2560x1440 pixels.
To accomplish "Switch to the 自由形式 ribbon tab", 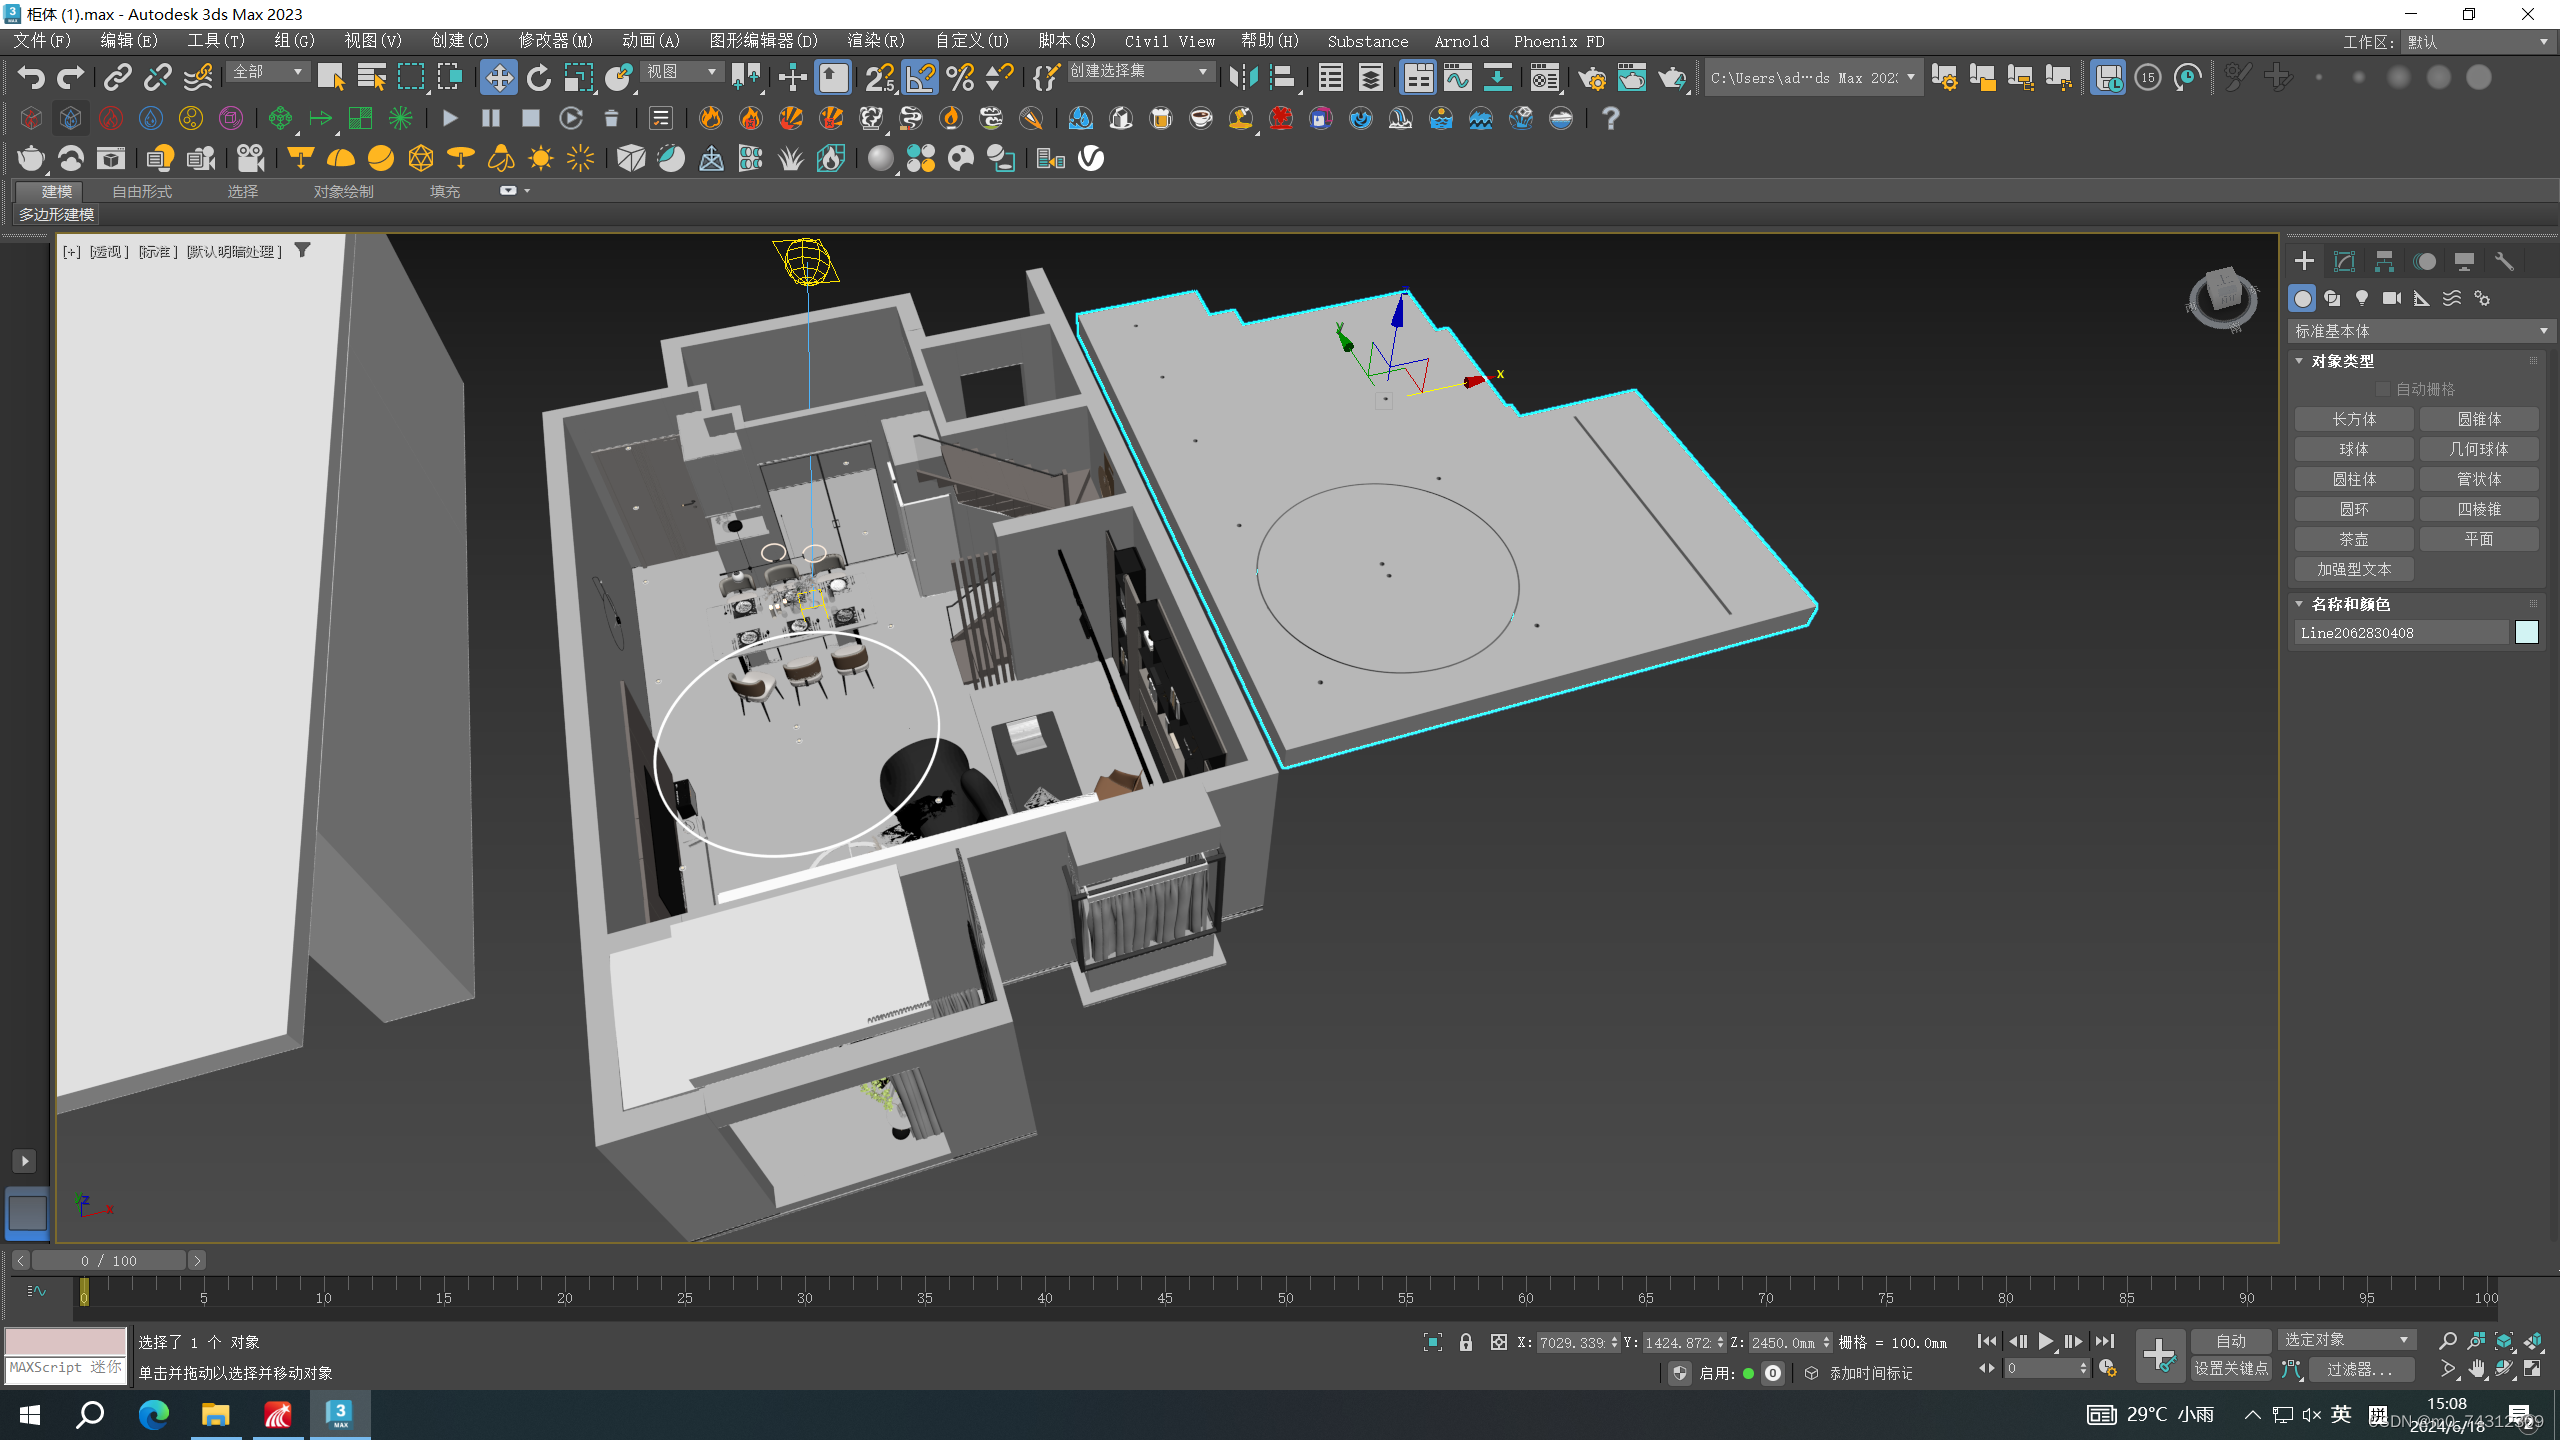I will (x=141, y=191).
